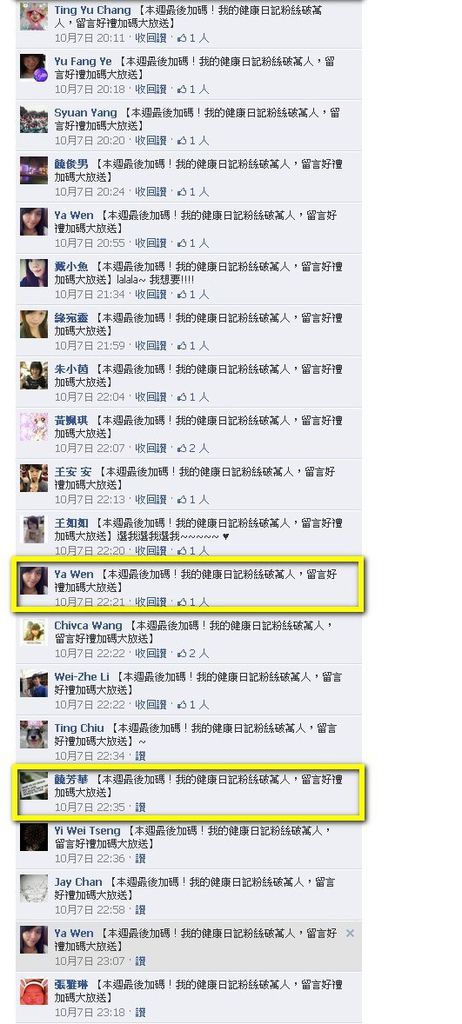The height and width of the screenshot is (1024, 462).
Task: Unlike Syuan Yang's comment via 收回讚
Action: tap(151, 140)
